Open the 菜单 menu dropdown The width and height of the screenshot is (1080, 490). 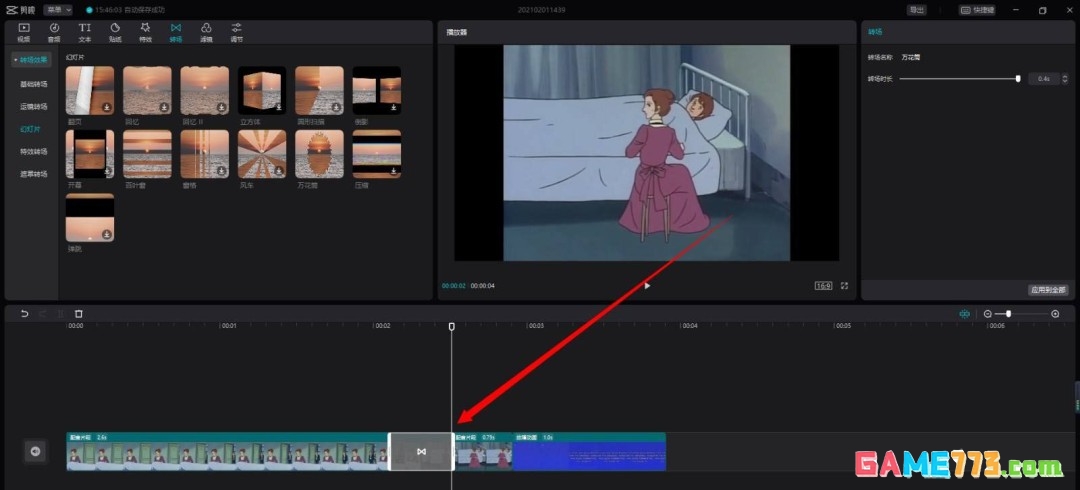tap(57, 10)
